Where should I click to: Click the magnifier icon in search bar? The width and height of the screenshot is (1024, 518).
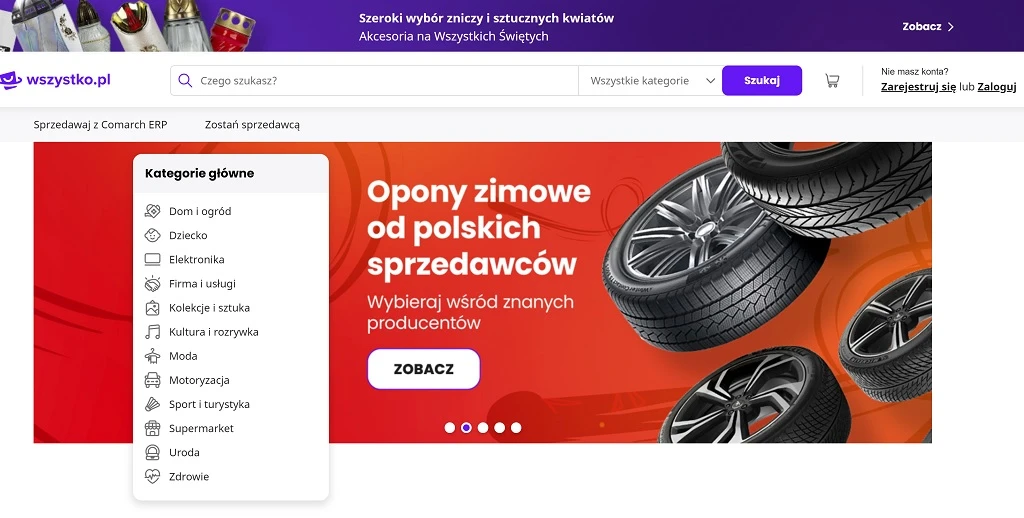tap(185, 80)
